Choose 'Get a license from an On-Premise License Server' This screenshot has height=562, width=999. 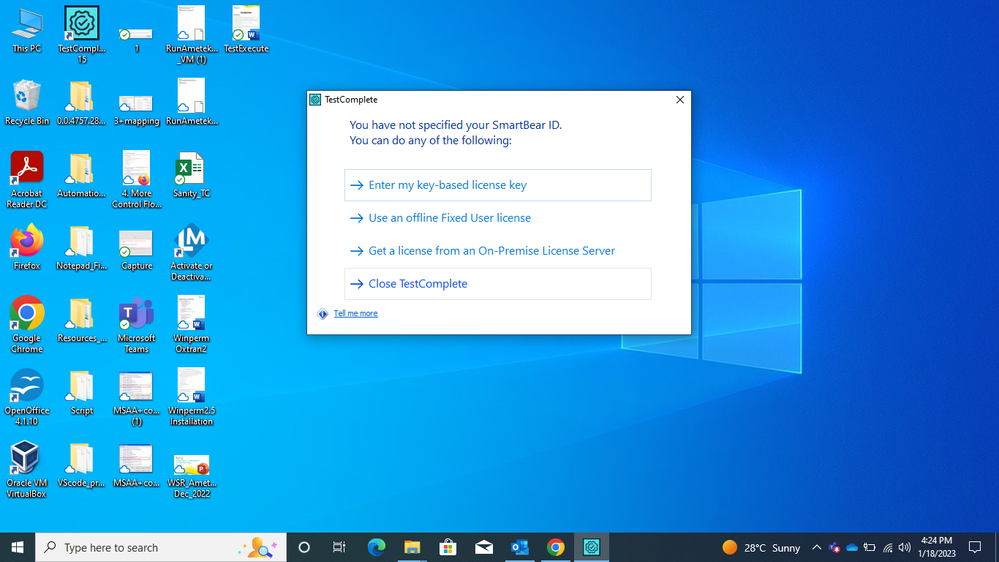491,251
